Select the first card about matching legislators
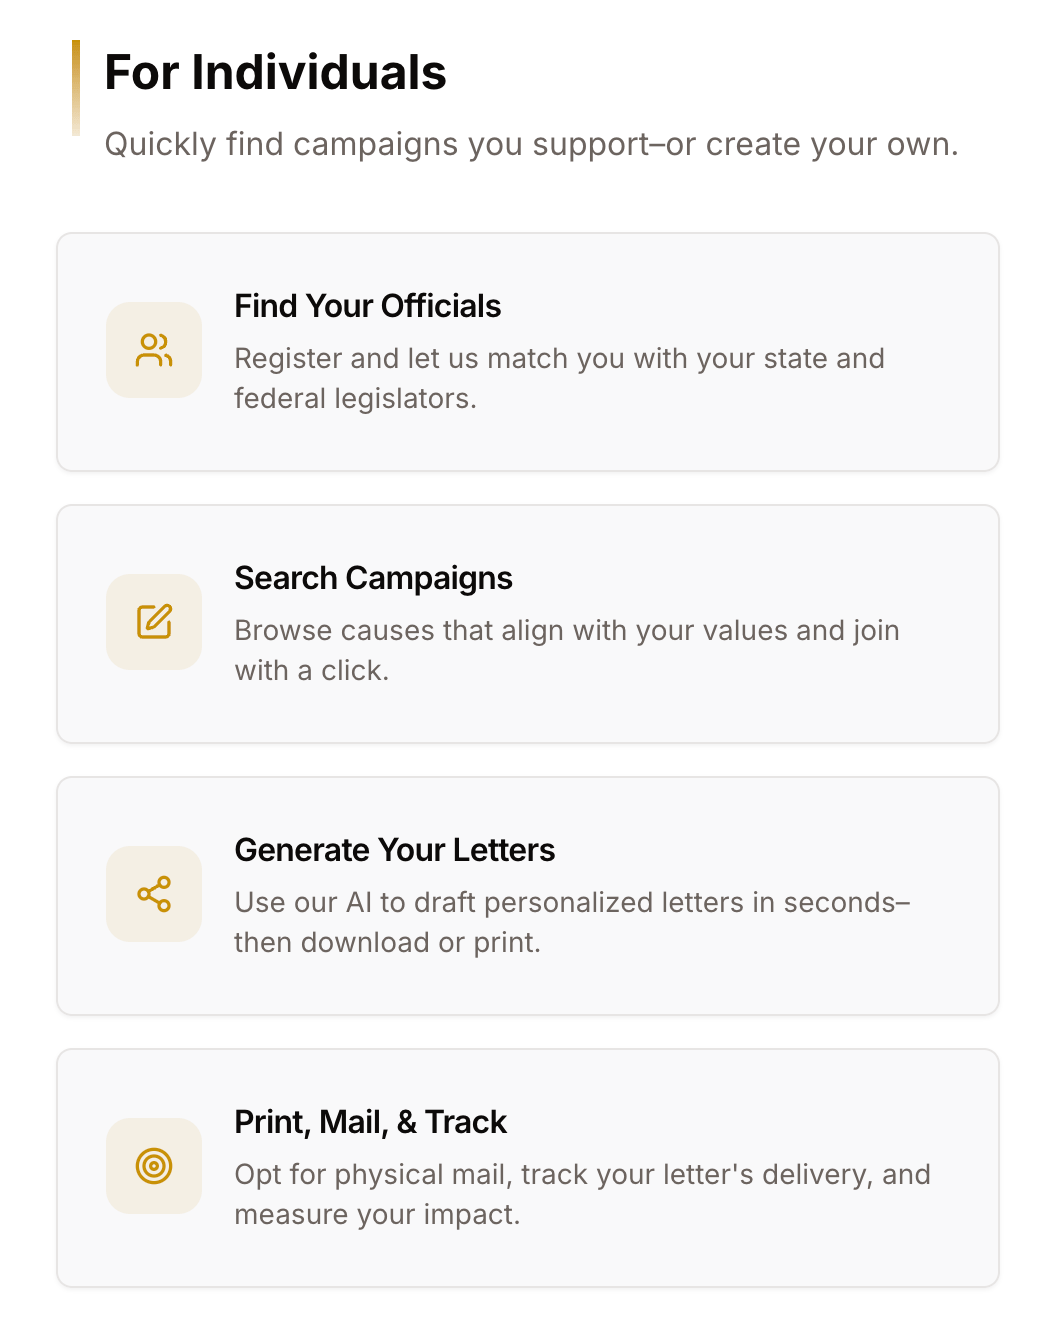The image size is (1050, 1324). pyautogui.click(x=528, y=352)
